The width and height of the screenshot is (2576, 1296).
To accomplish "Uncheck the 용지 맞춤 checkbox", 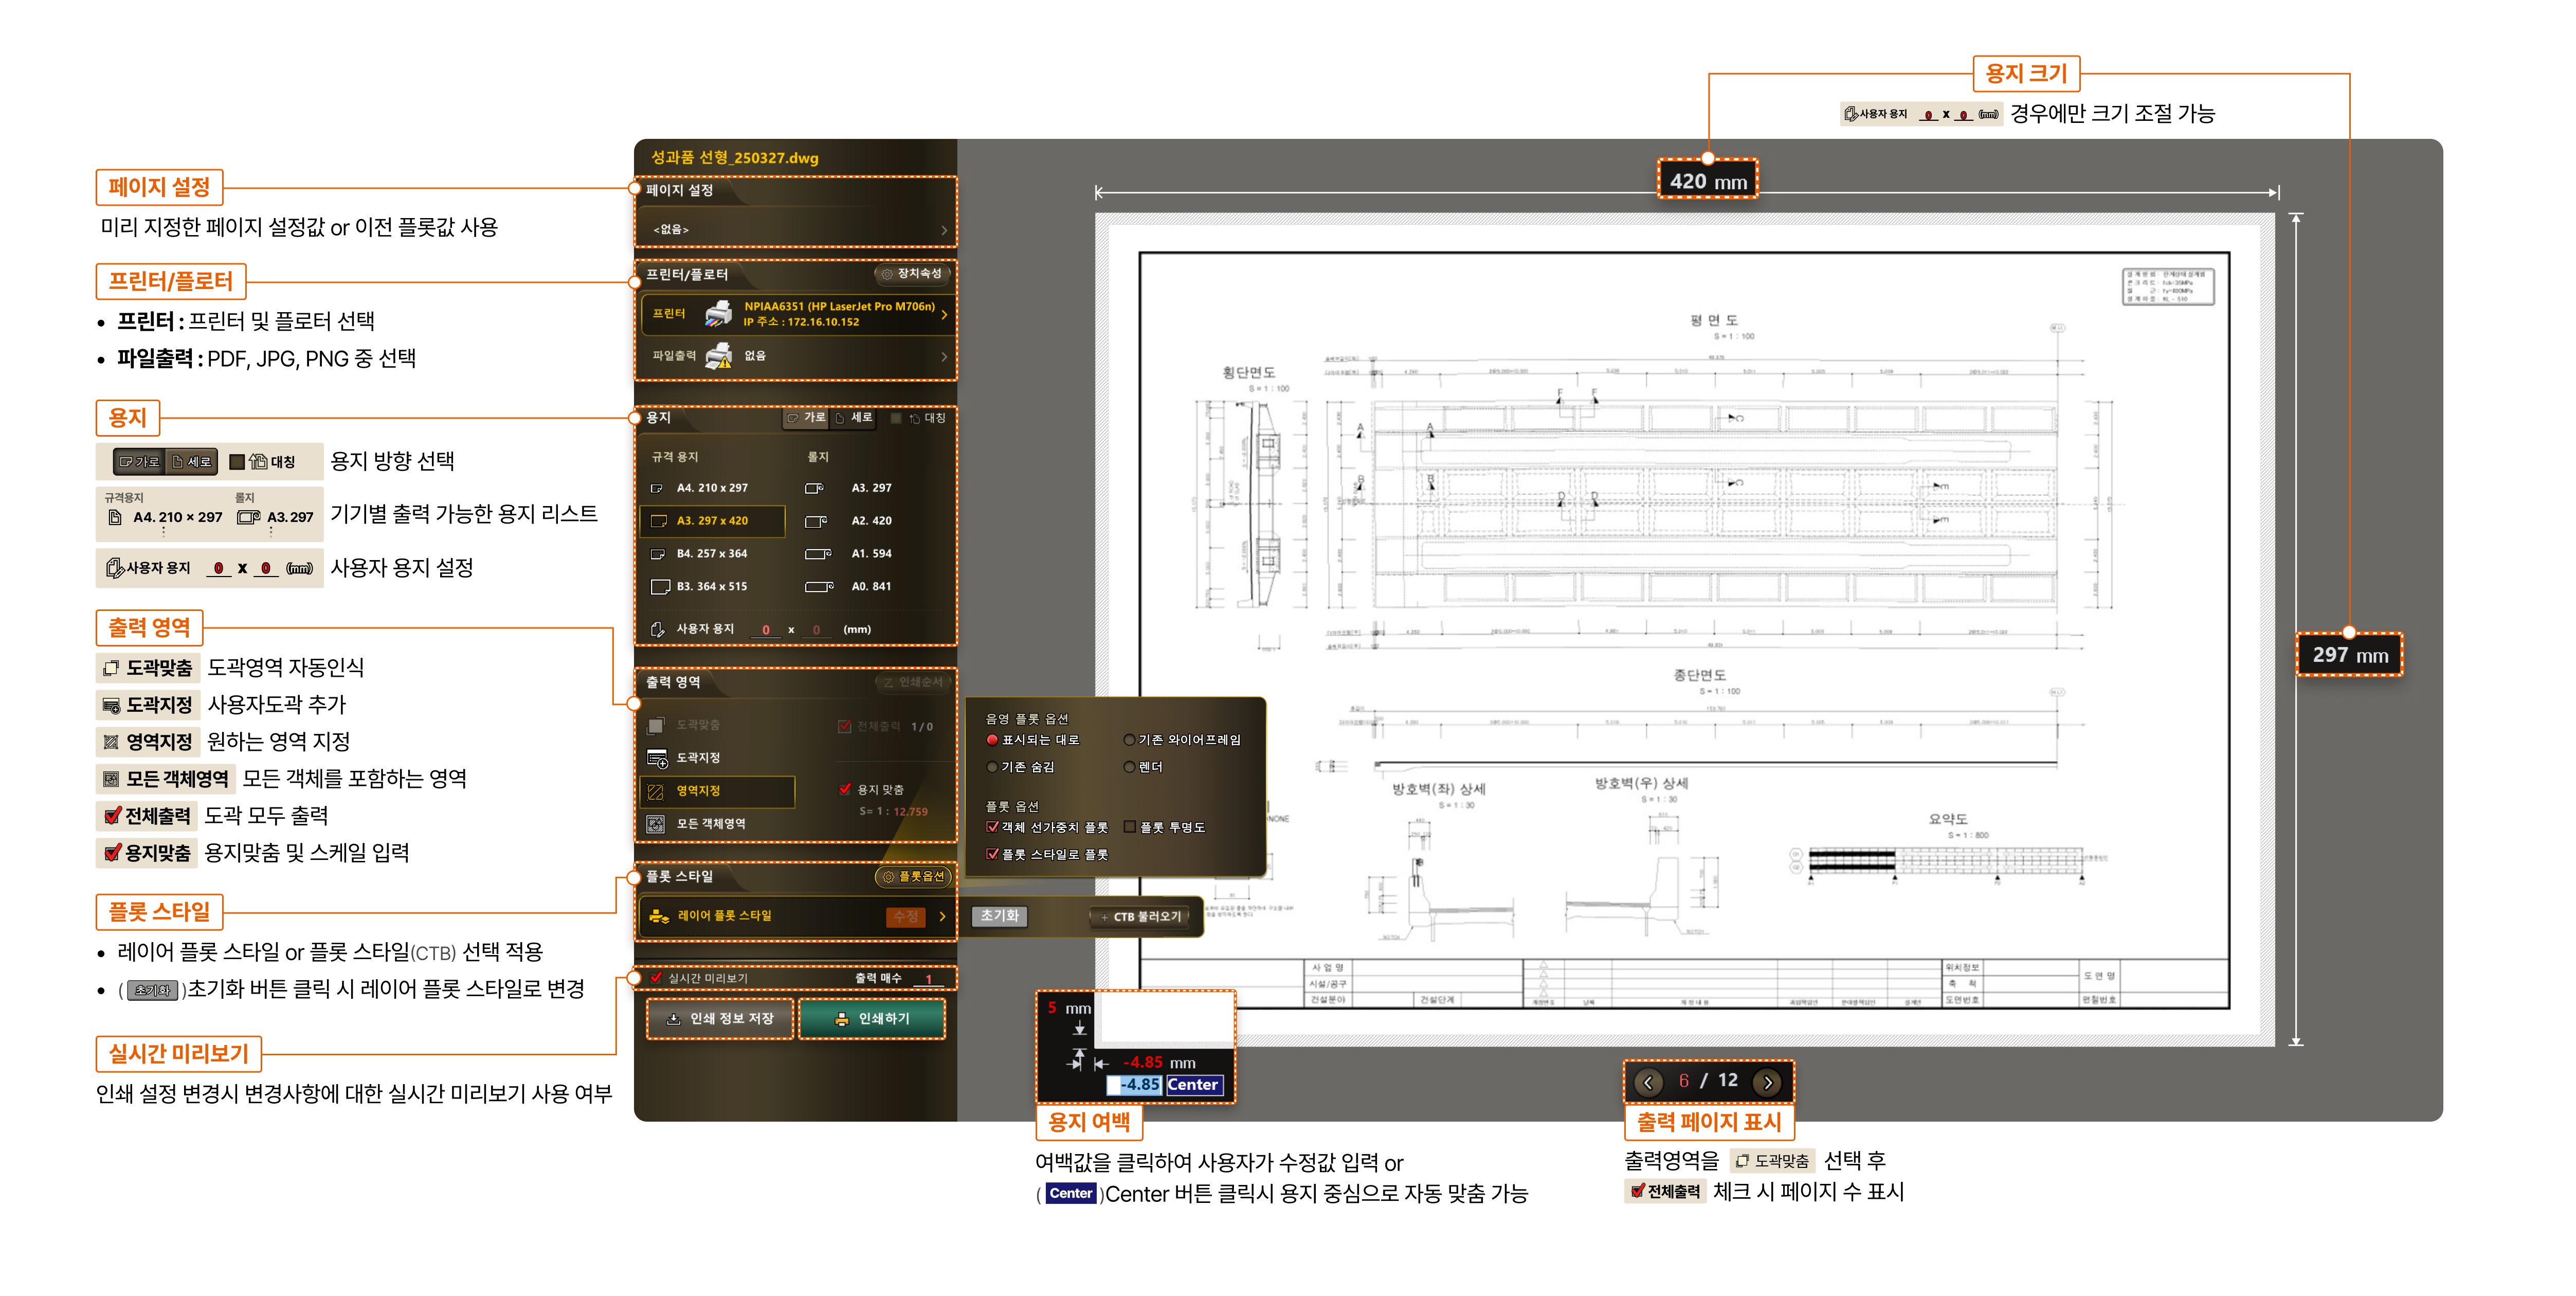I will click(x=845, y=789).
